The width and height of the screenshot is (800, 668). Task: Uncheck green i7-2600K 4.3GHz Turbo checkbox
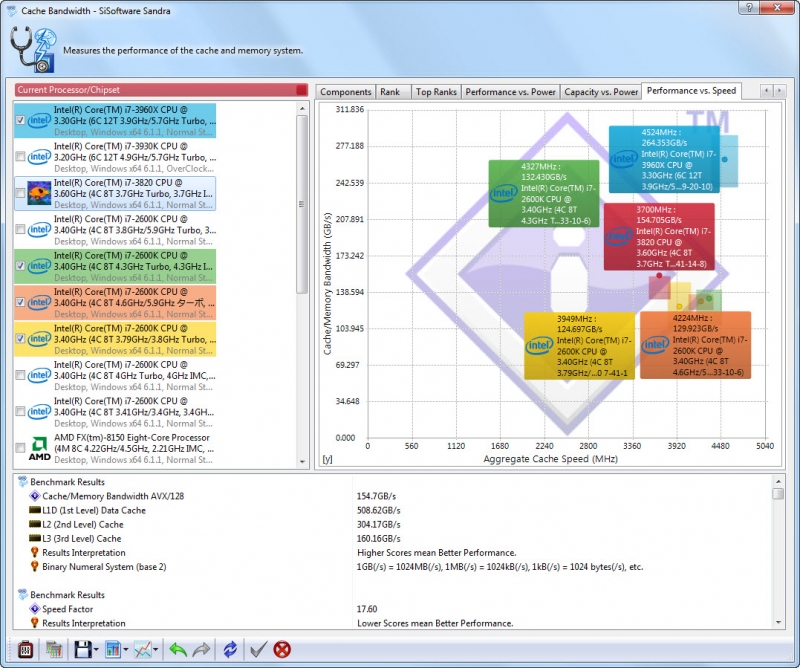tap(20, 266)
